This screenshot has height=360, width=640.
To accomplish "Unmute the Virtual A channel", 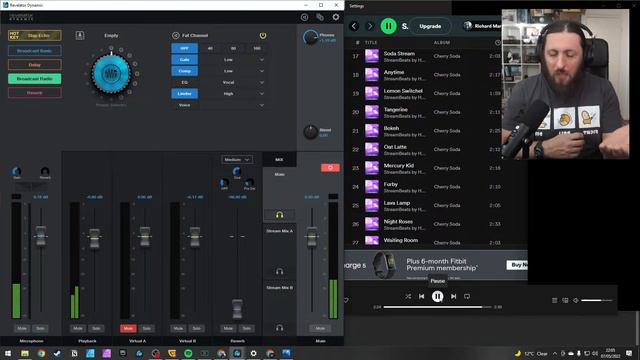I will pos(128,328).
